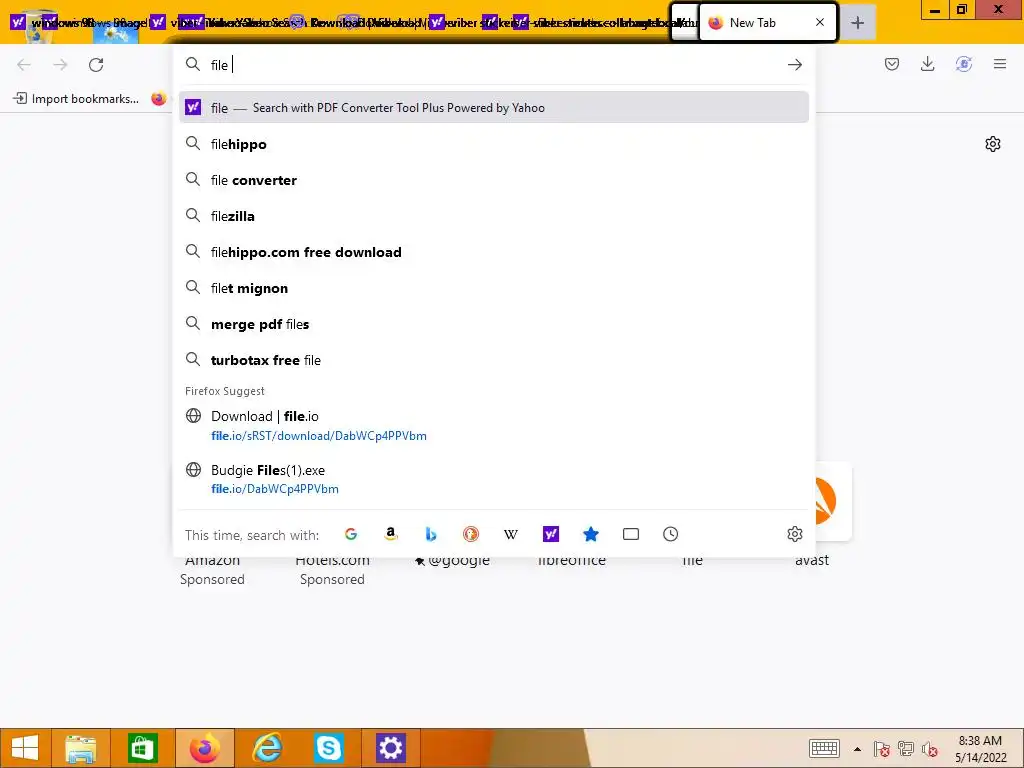Search in open tabs icon
The width and height of the screenshot is (1024, 768).
[631, 534]
